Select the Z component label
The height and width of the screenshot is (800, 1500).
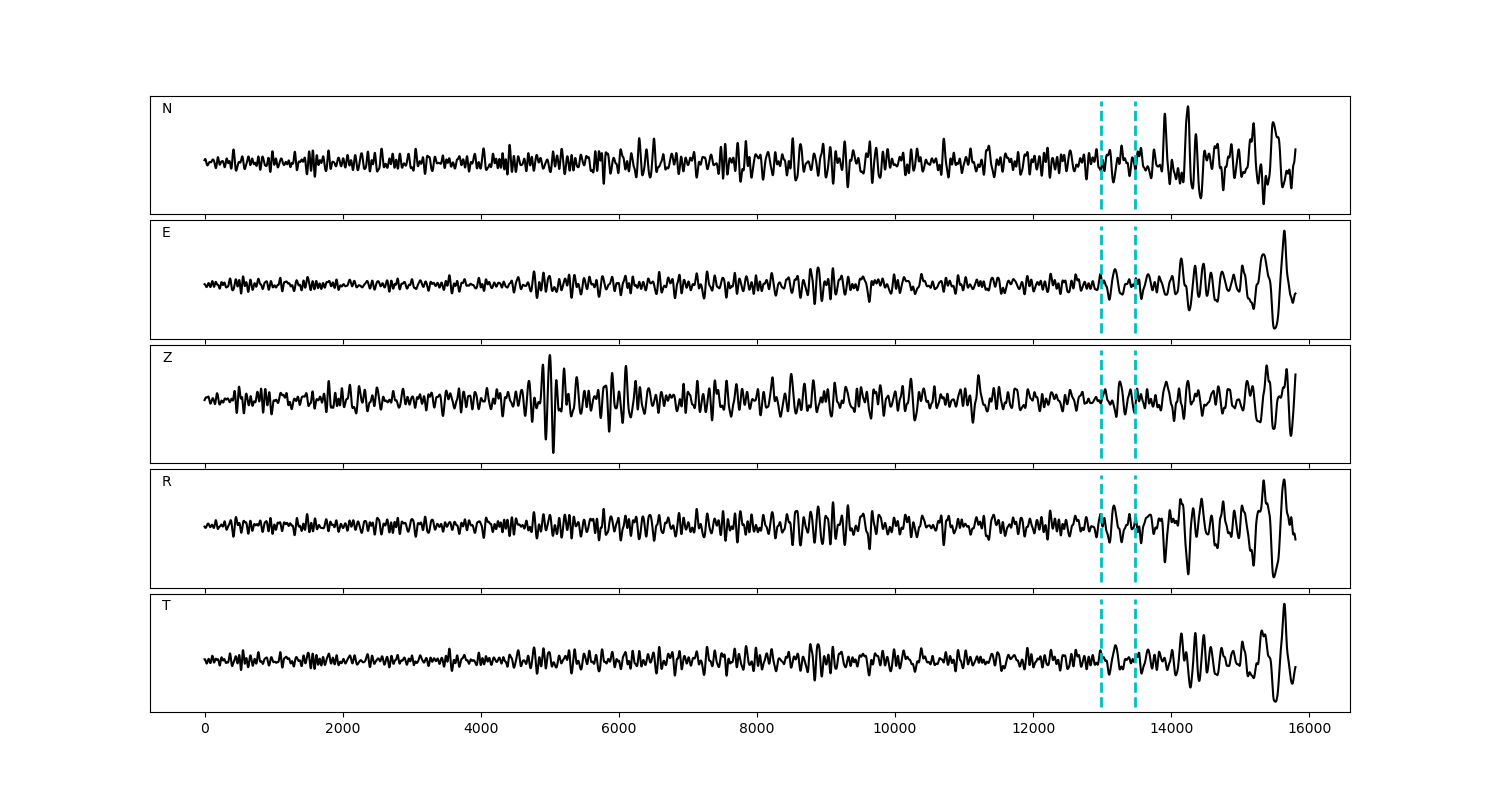(167, 358)
